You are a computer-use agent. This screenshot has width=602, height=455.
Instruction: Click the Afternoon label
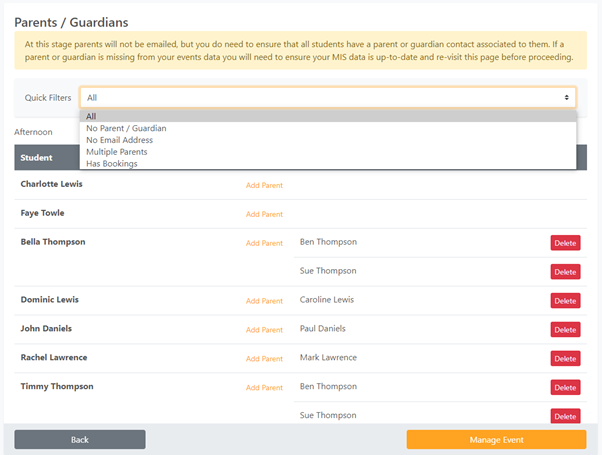tap(33, 132)
